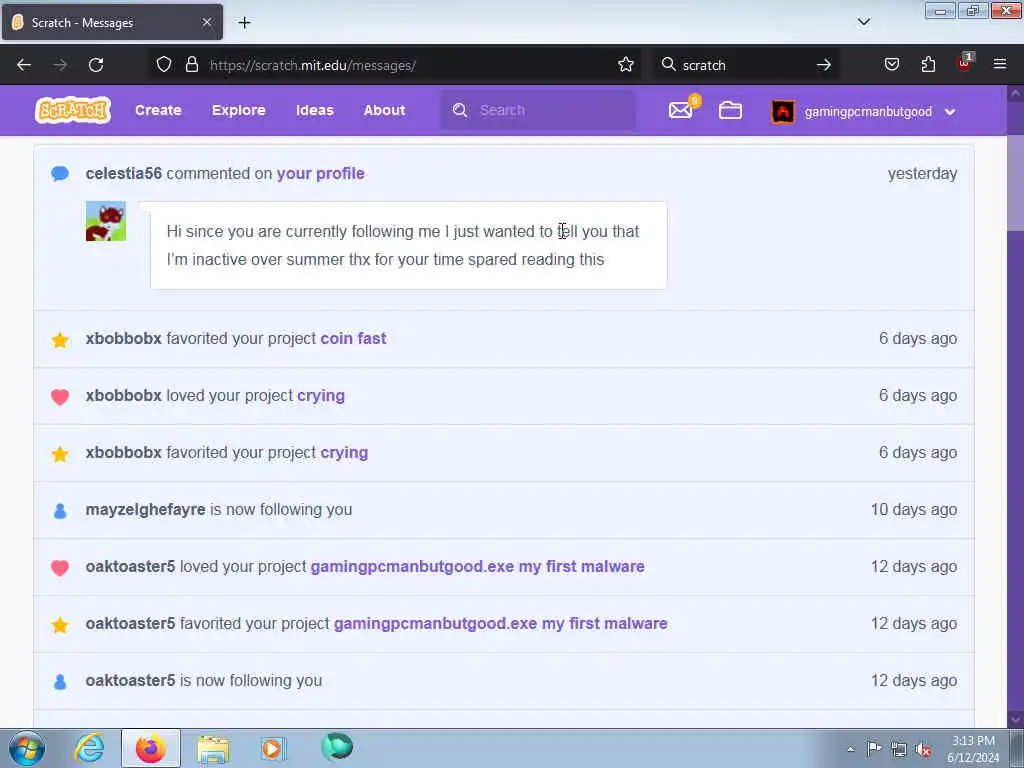
Task: Click the Firefox taskbar icon
Action: [x=150, y=748]
